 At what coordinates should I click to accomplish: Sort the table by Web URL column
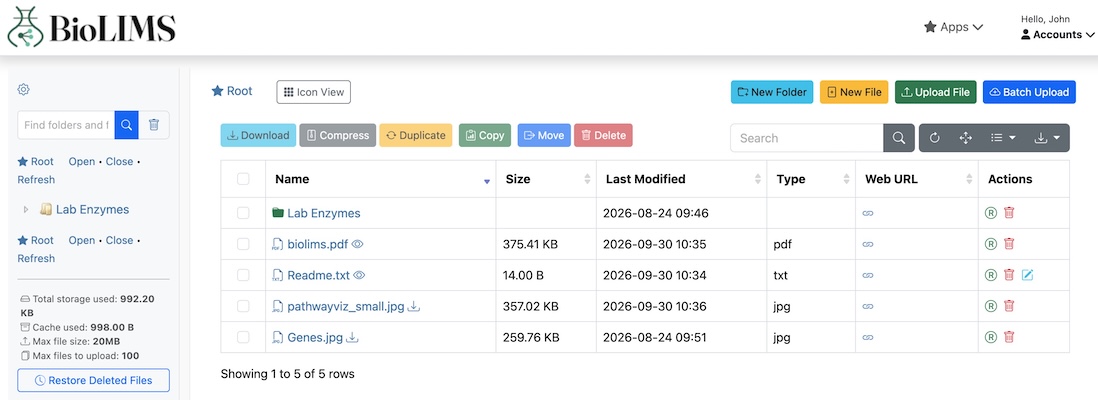tap(917, 179)
